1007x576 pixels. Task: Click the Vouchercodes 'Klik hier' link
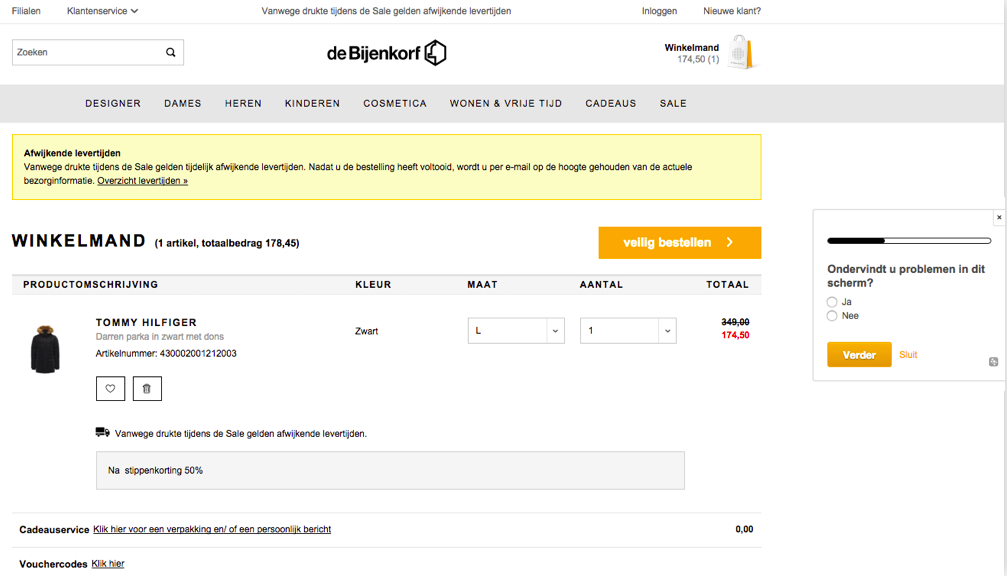pyautogui.click(x=108, y=564)
